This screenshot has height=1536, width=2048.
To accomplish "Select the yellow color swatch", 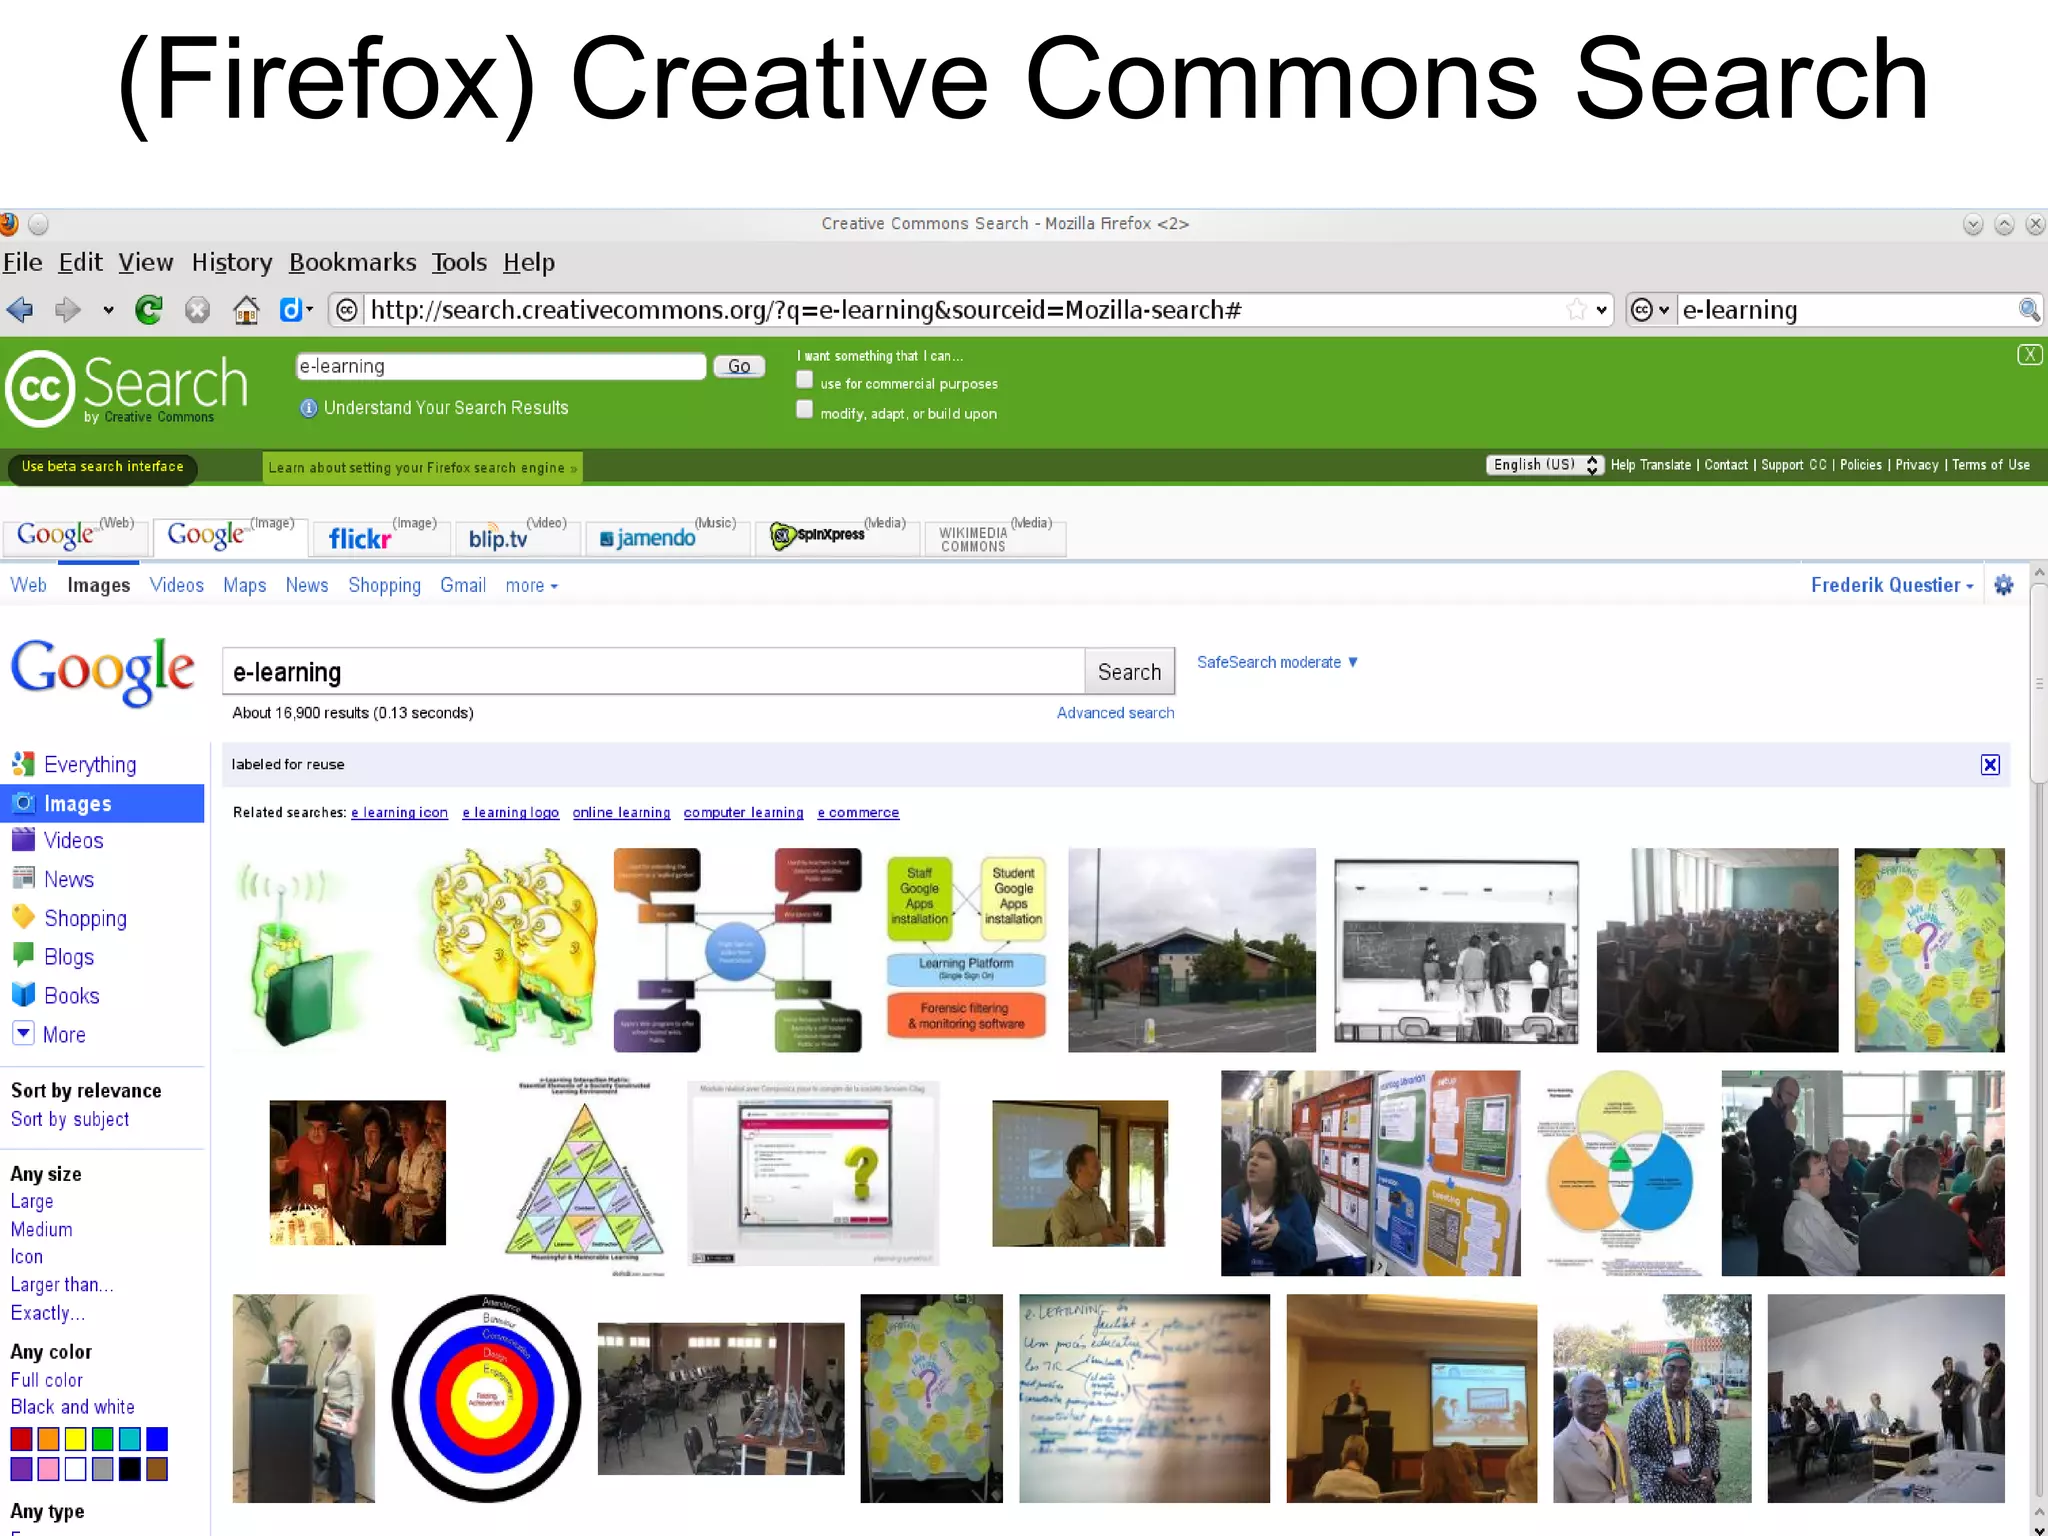I will (x=75, y=1439).
